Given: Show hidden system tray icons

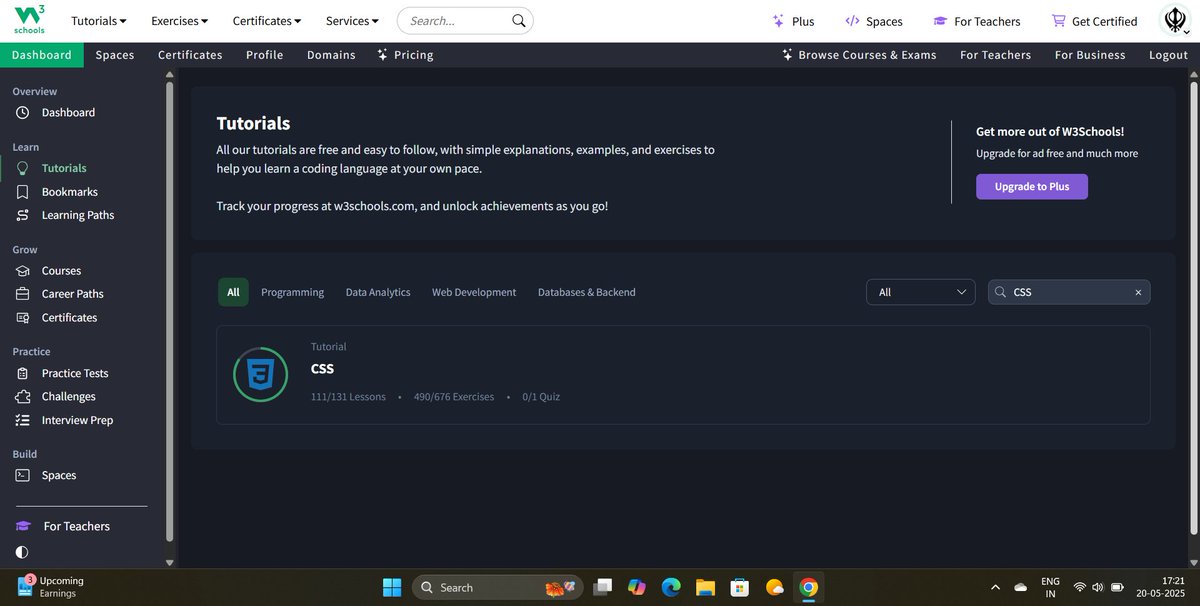Looking at the screenshot, I should [x=995, y=587].
